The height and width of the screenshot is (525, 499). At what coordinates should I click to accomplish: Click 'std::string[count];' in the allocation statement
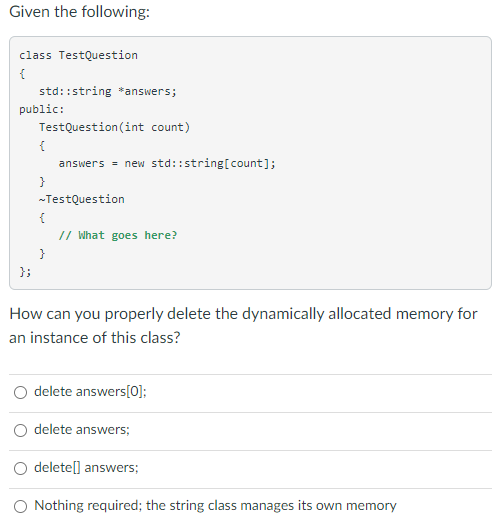213,163
